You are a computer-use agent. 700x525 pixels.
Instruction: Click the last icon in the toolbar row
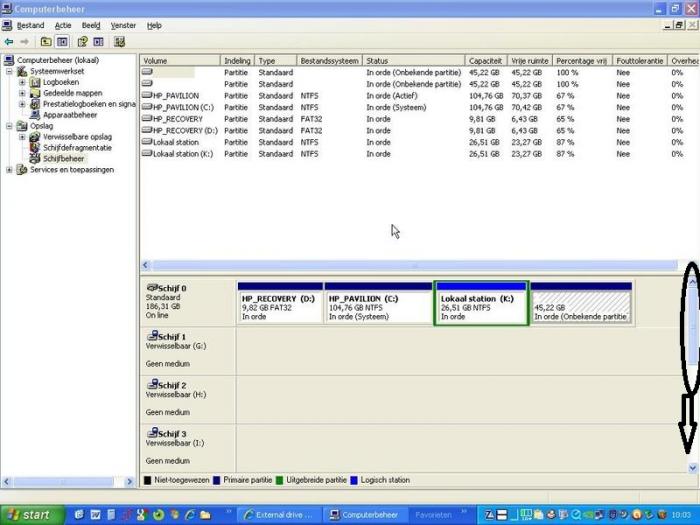pos(119,42)
